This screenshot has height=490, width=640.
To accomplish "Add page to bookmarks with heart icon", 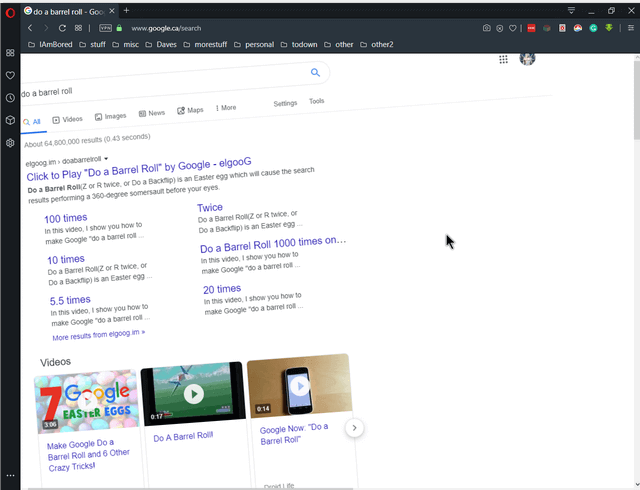I will 513,28.
